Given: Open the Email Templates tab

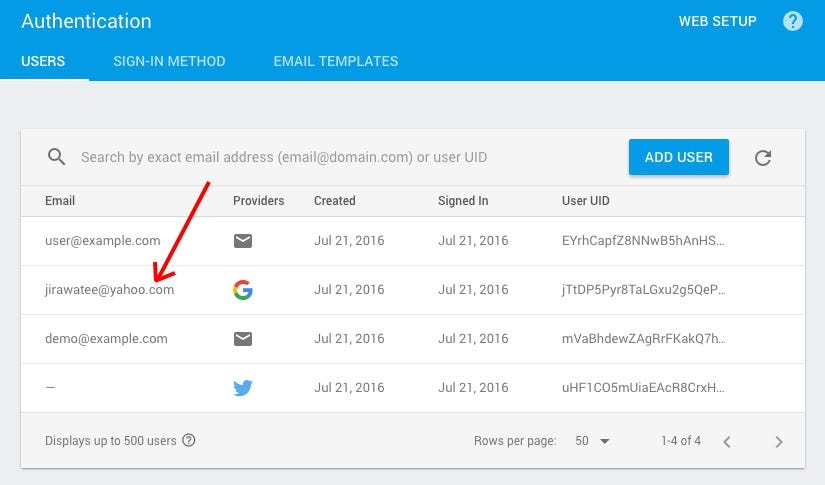Looking at the screenshot, I should [x=336, y=61].
